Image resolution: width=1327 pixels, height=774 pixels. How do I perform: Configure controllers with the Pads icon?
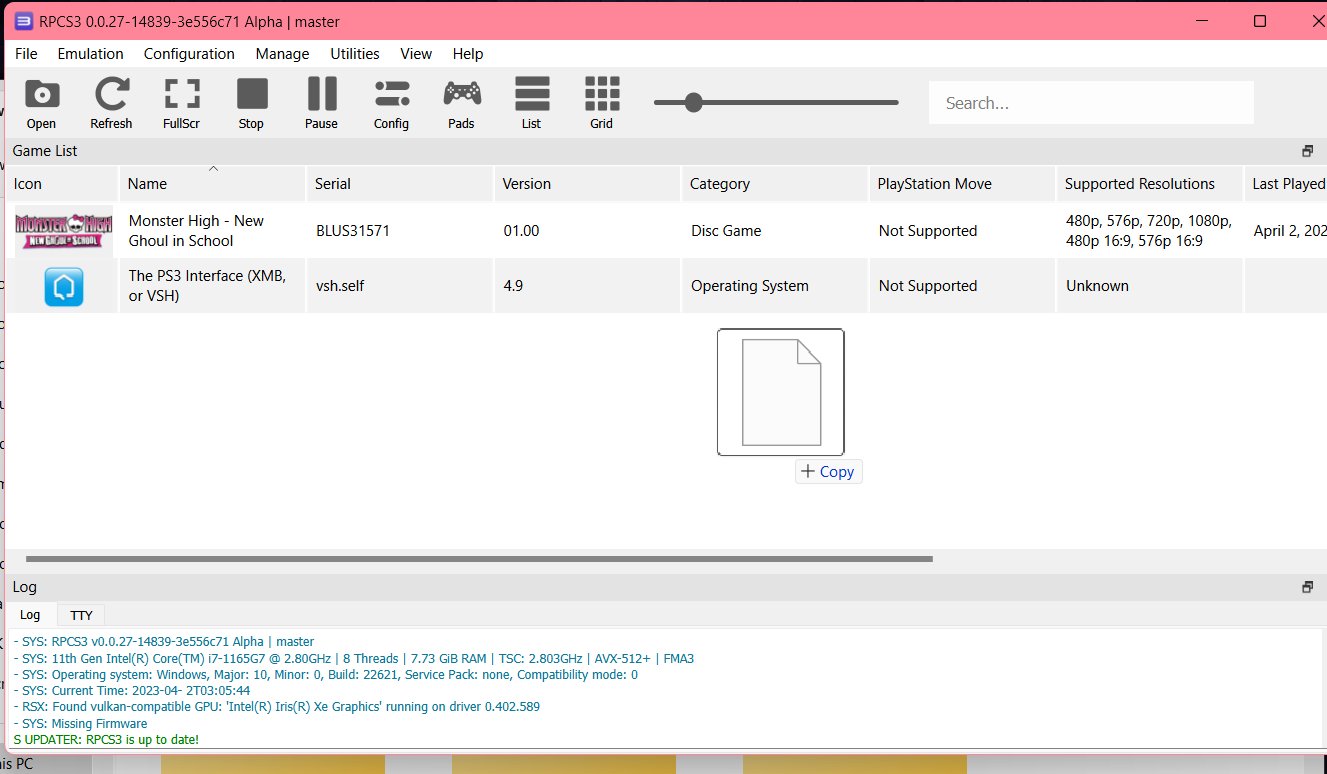461,100
